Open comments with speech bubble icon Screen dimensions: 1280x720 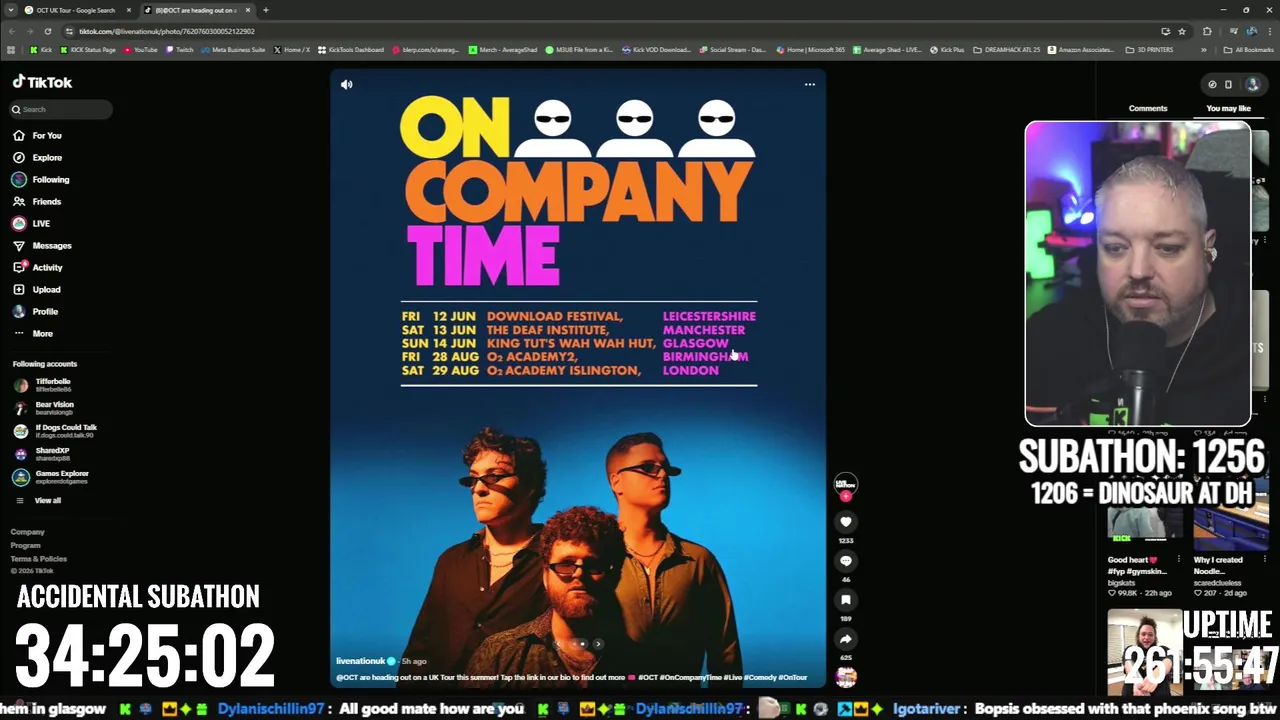point(845,561)
